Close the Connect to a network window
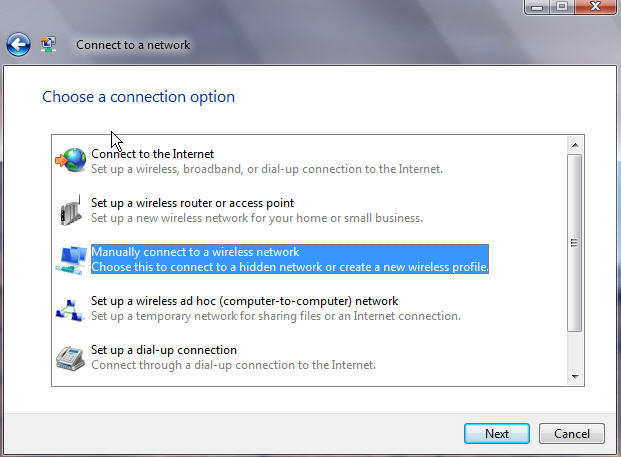This screenshot has height=457, width=621. (595, 7)
